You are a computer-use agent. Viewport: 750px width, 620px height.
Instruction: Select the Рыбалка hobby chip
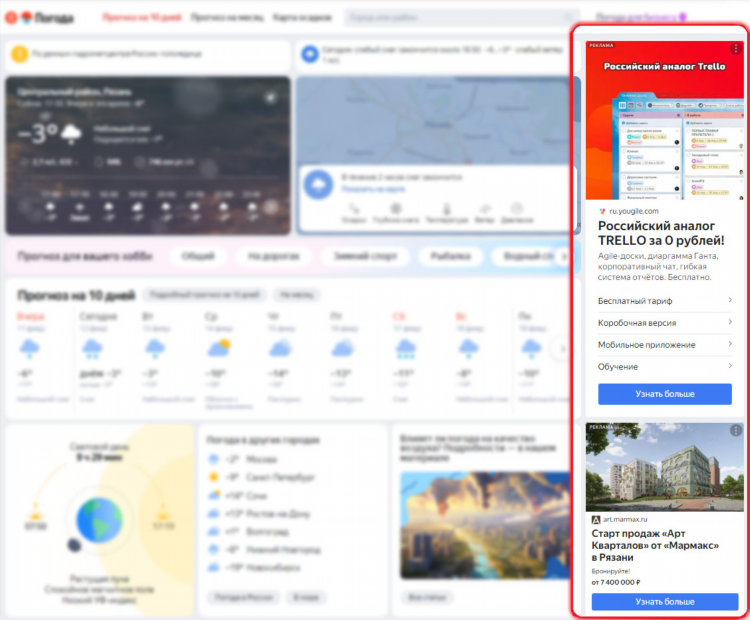tap(451, 256)
